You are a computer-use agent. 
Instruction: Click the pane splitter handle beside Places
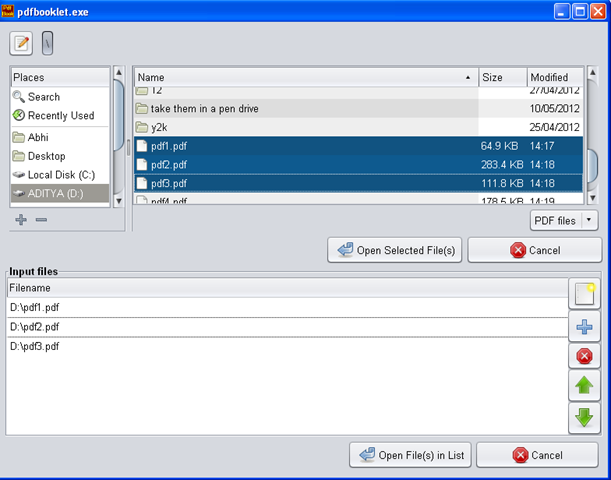[x=129, y=148]
